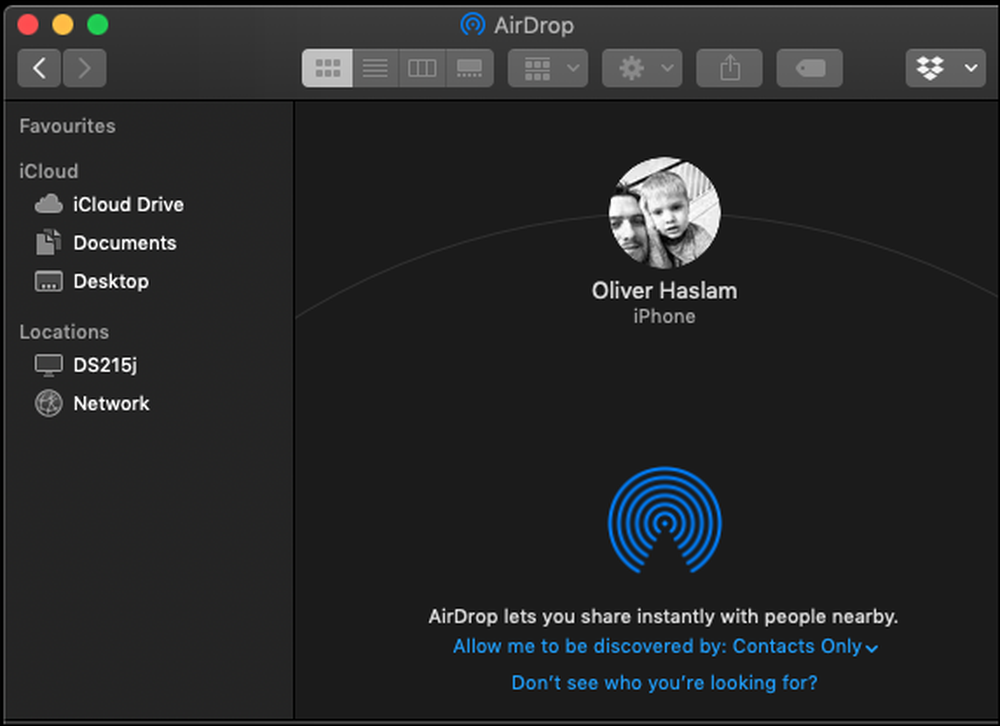Click the iCloud sidebar heading
The width and height of the screenshot is (1000, 726).
48,171
